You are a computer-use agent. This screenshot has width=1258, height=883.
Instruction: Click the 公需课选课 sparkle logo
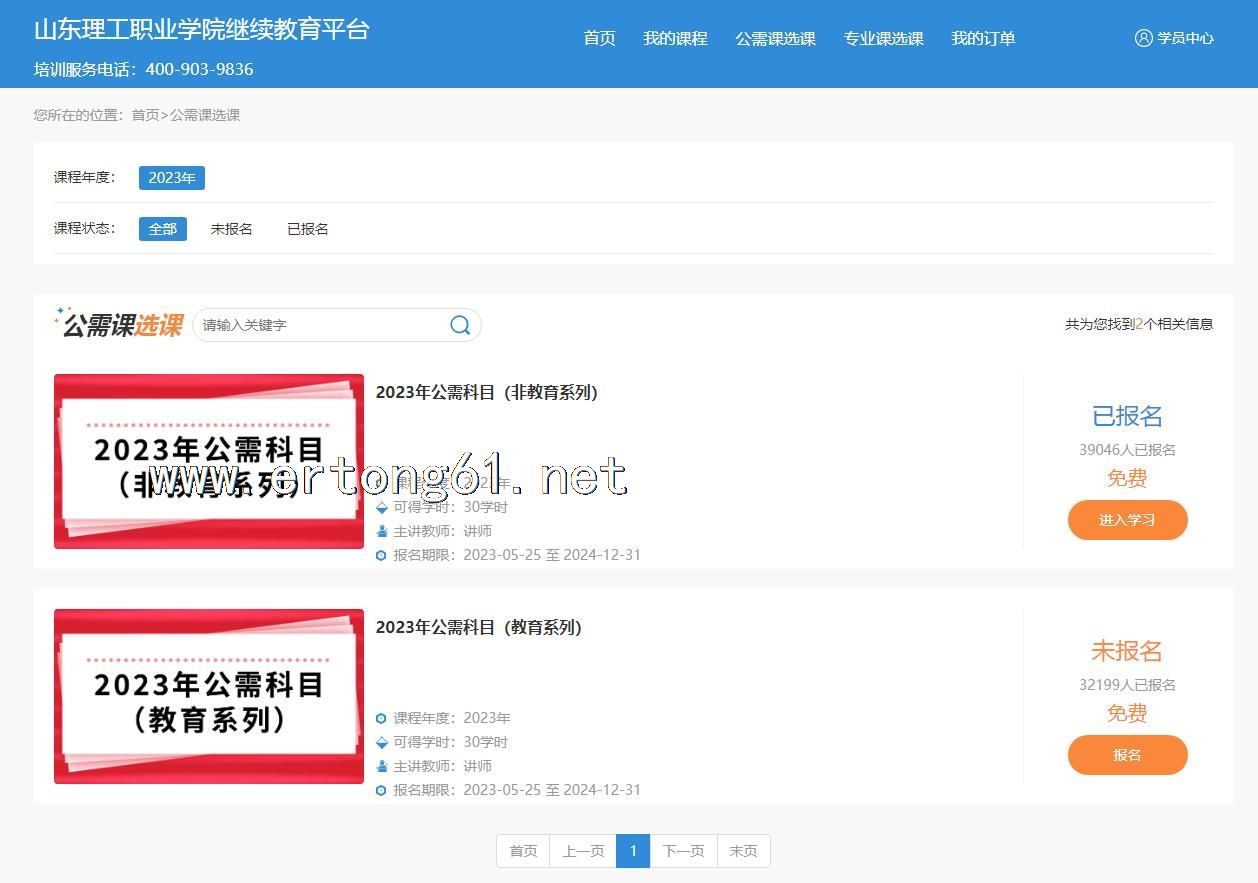pos(119,324)
